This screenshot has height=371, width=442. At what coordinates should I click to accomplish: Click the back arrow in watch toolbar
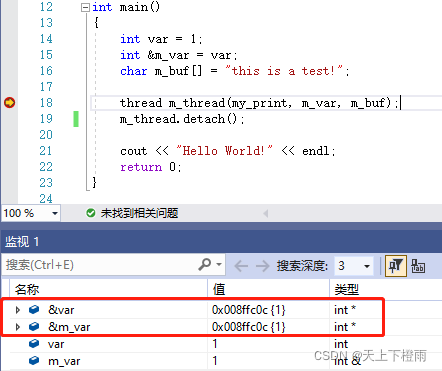tap(241, 266)
